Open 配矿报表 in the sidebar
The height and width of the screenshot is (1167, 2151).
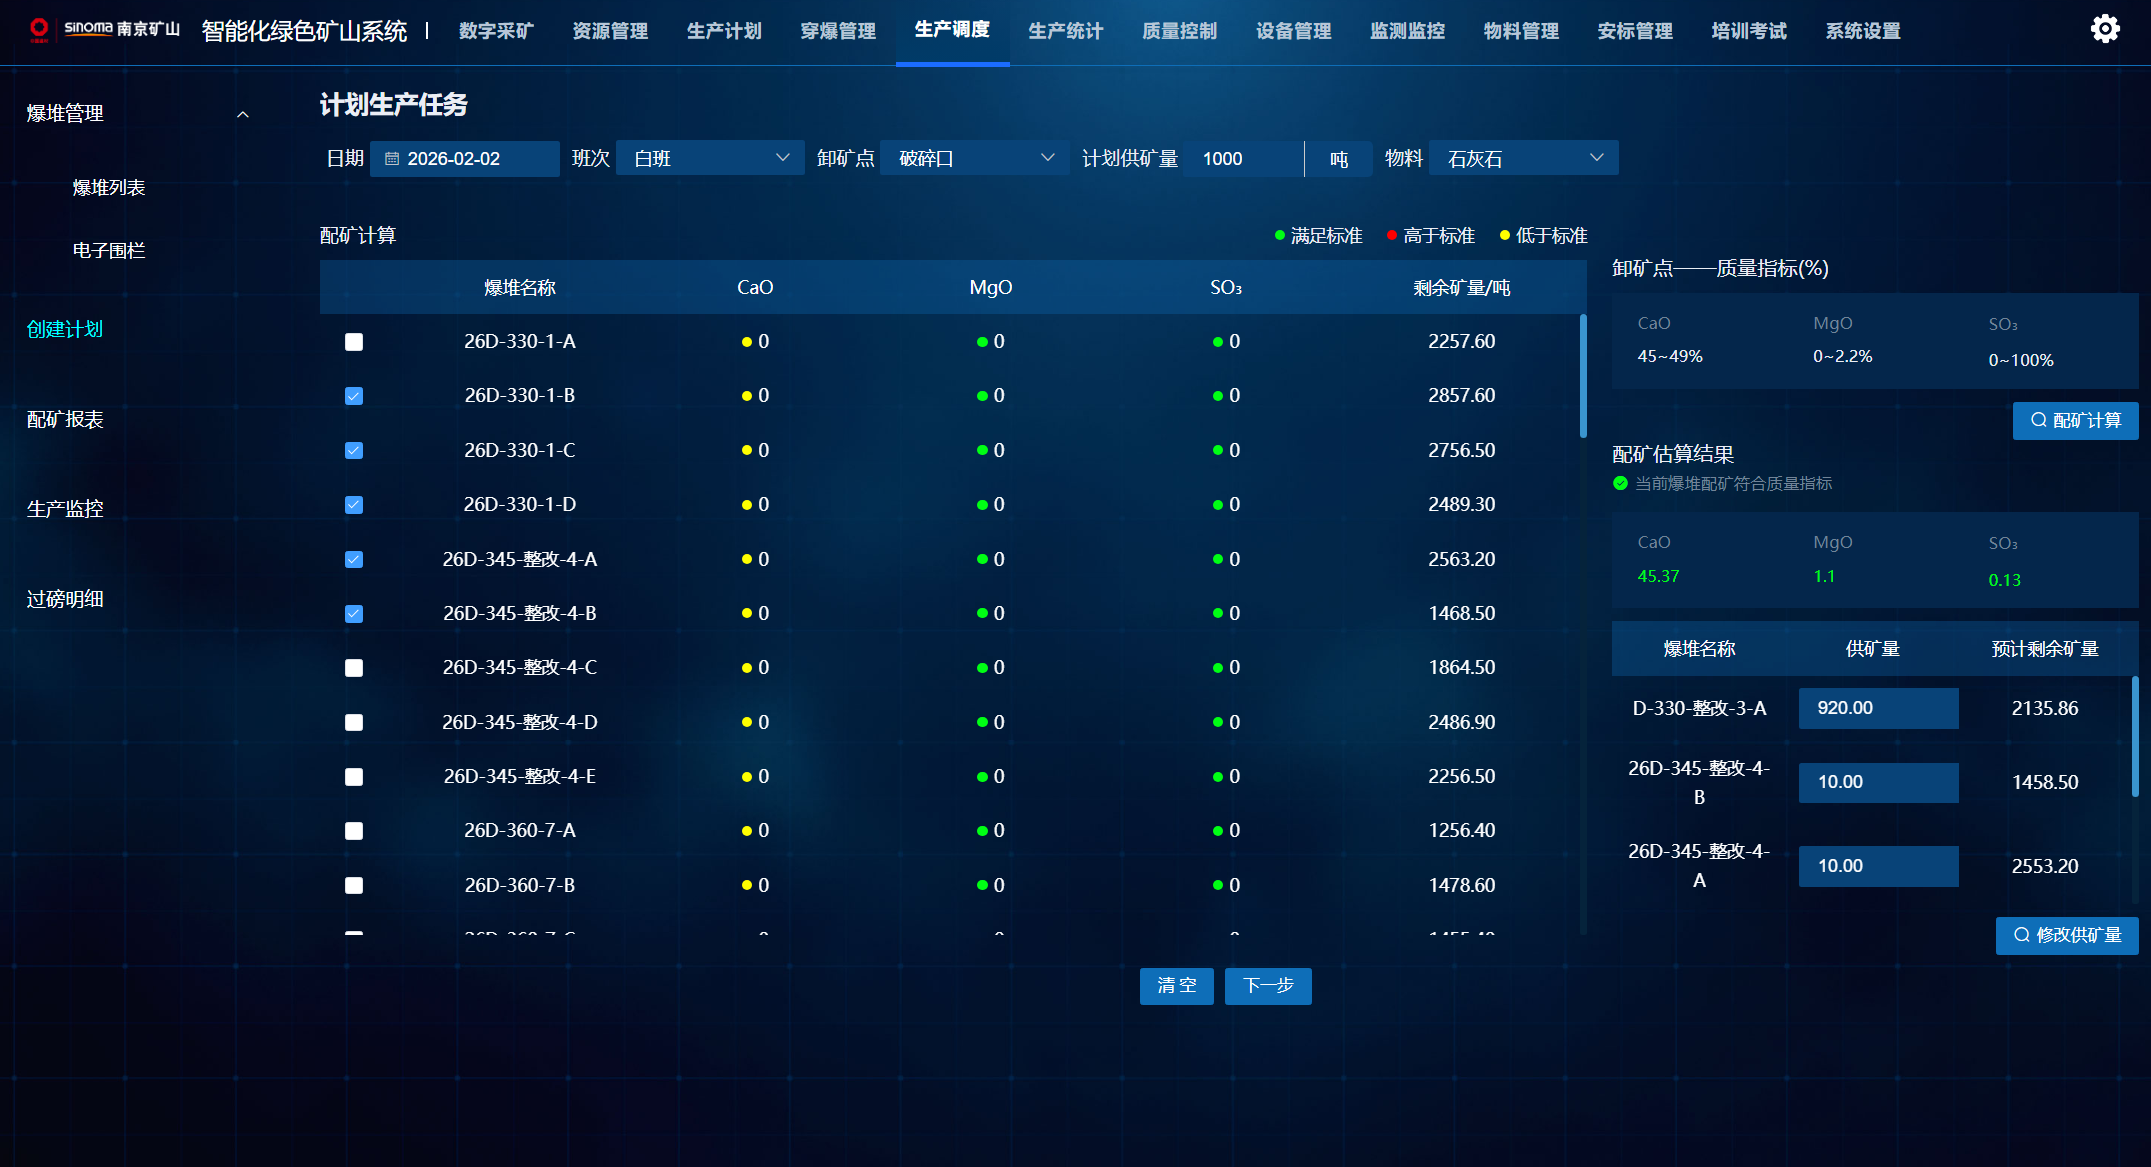point(65,420)
